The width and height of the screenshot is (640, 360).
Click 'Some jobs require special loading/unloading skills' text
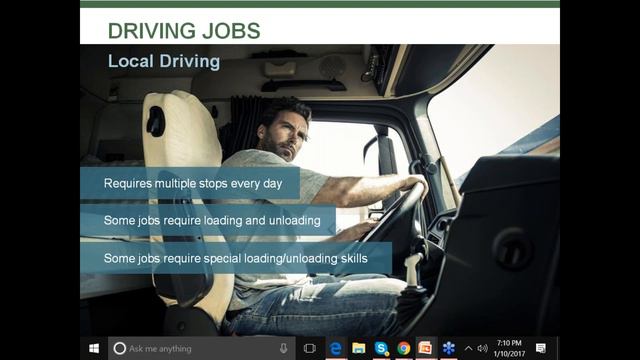coord(236,258)
